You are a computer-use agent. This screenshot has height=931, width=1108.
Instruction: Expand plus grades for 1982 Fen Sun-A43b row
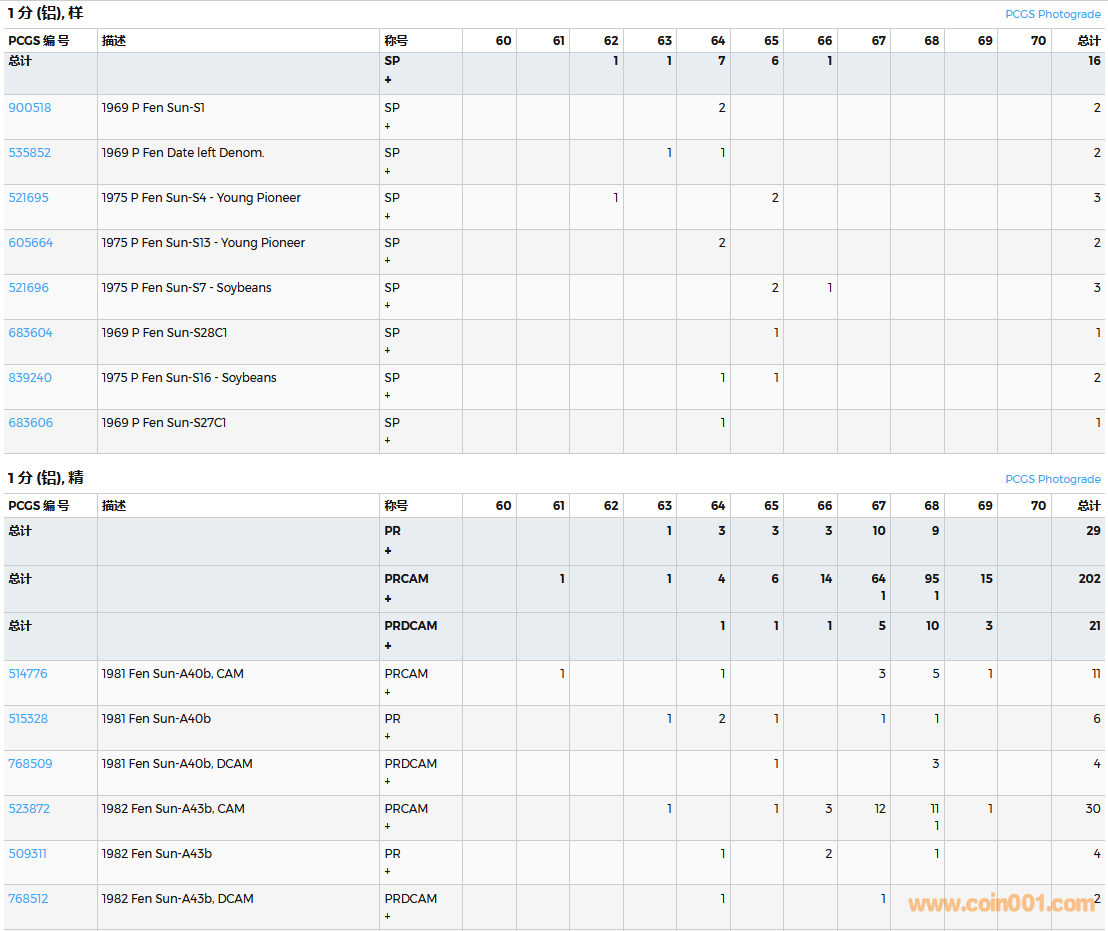click(388, 872)
